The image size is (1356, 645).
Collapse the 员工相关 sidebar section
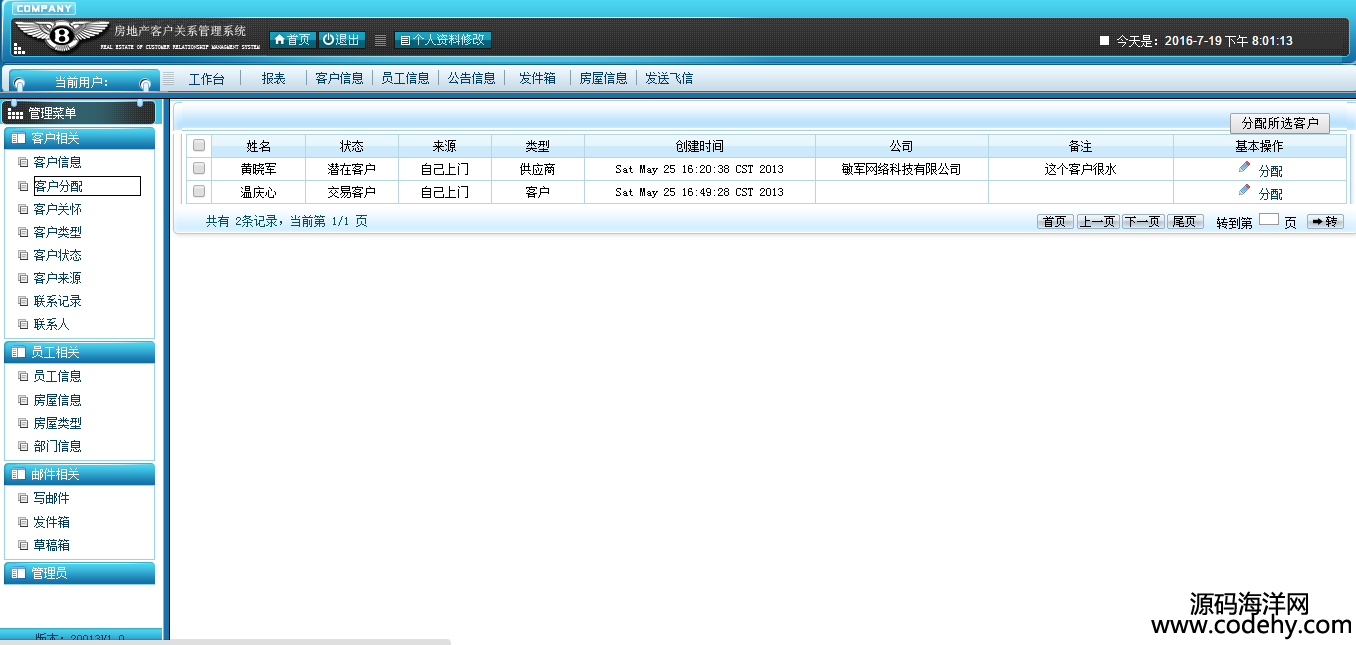point(80,352)
